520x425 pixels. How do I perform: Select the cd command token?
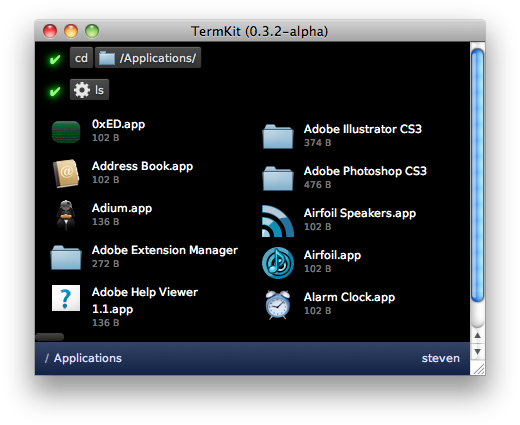81,58
